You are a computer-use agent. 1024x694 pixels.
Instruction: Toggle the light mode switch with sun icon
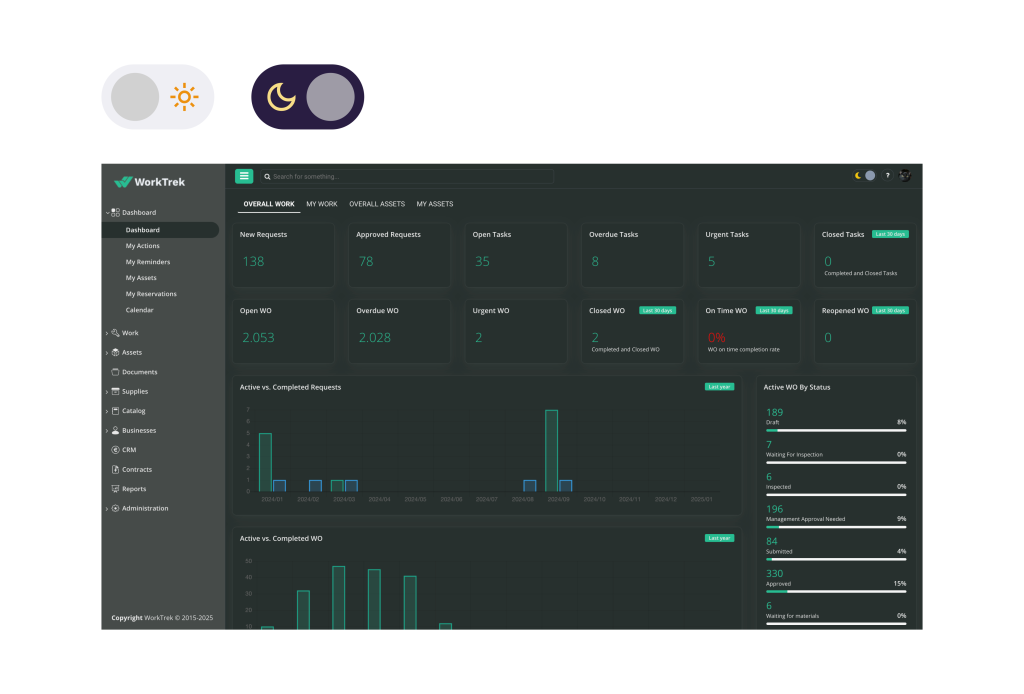pos(158,96)
